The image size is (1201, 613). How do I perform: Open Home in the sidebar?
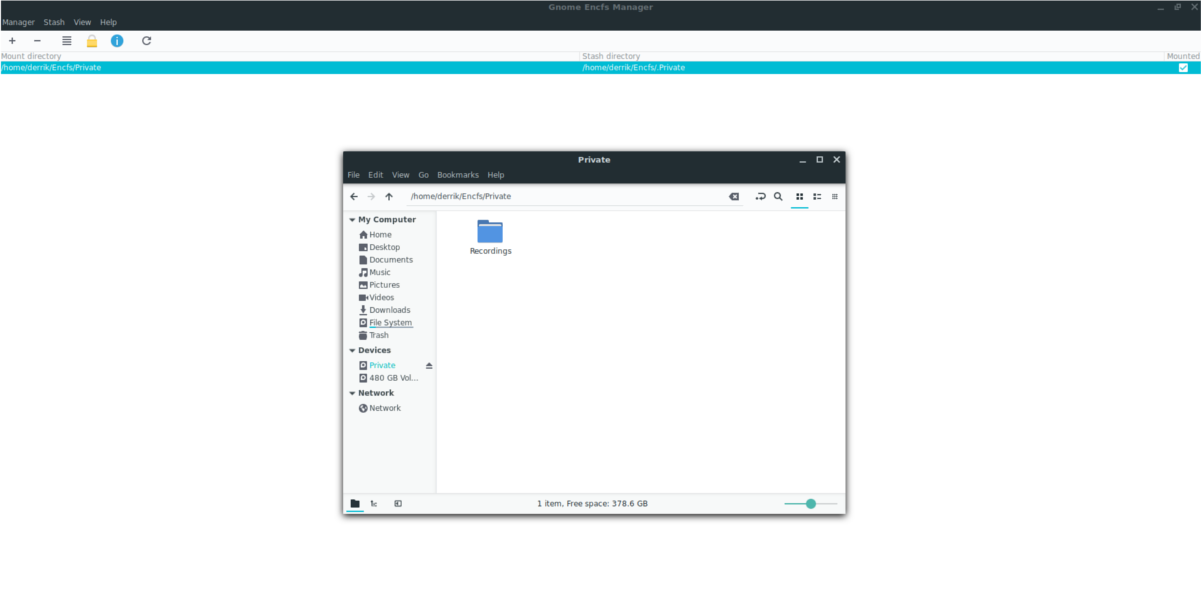(380, 235)
